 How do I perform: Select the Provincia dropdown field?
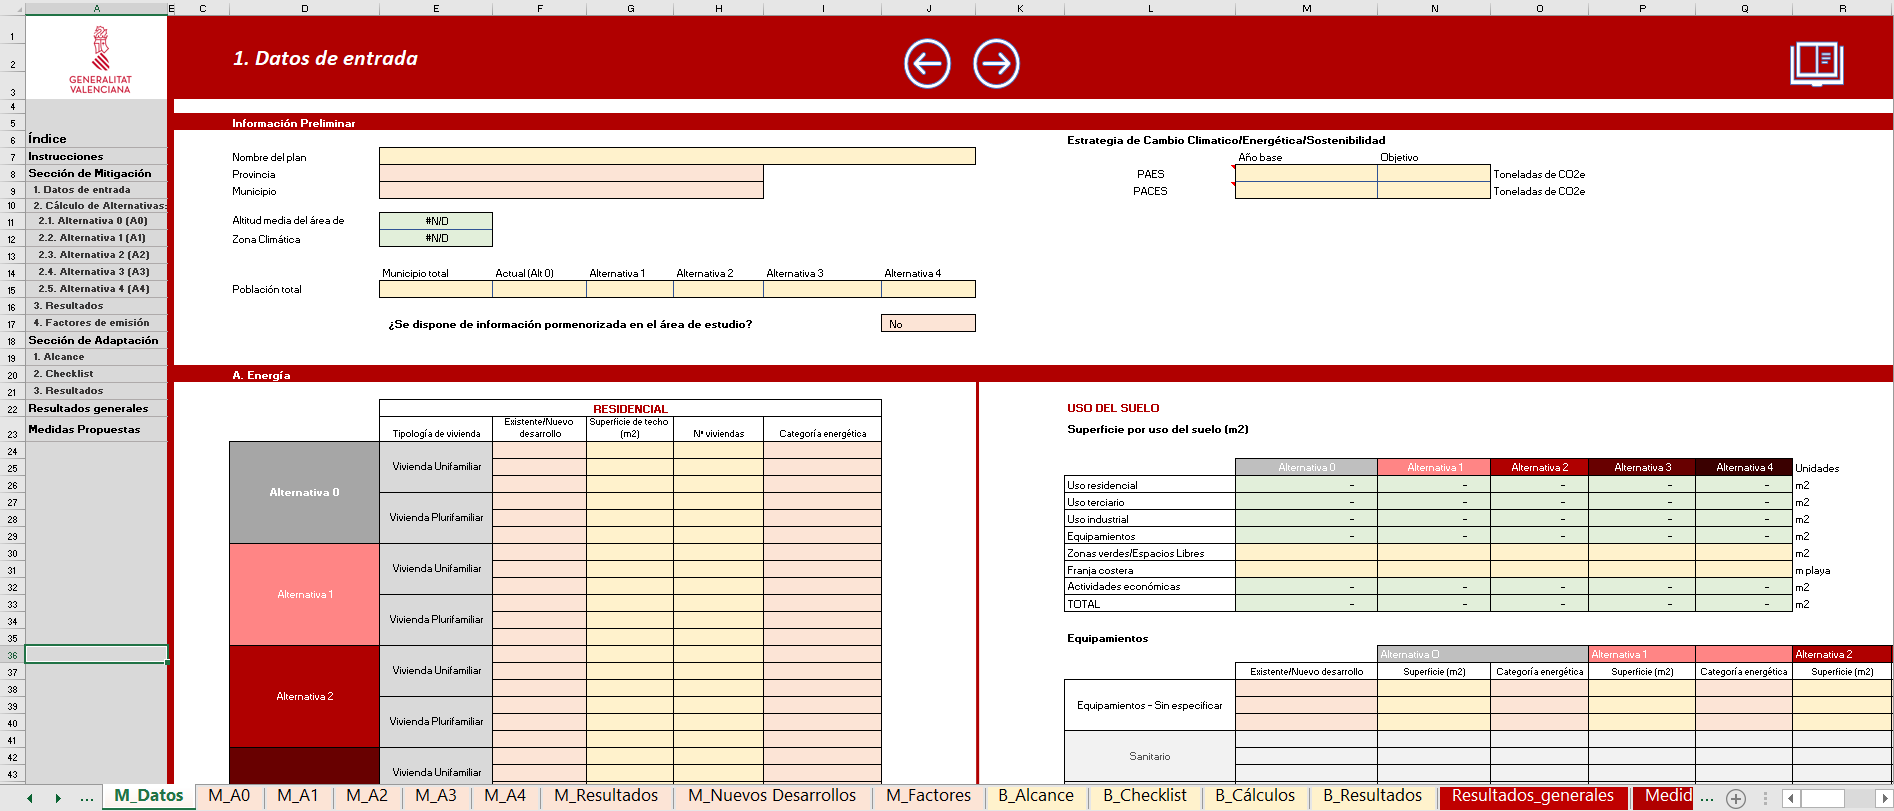(570, 174)
